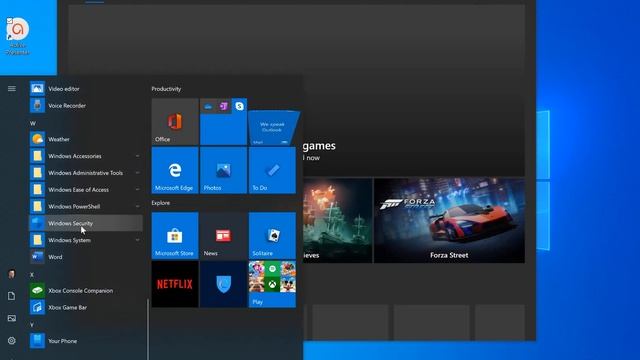Viewport: 640px width, 360px height.
Task: Click the user account avatar in Start sidebar
Action: click(12, 274)
